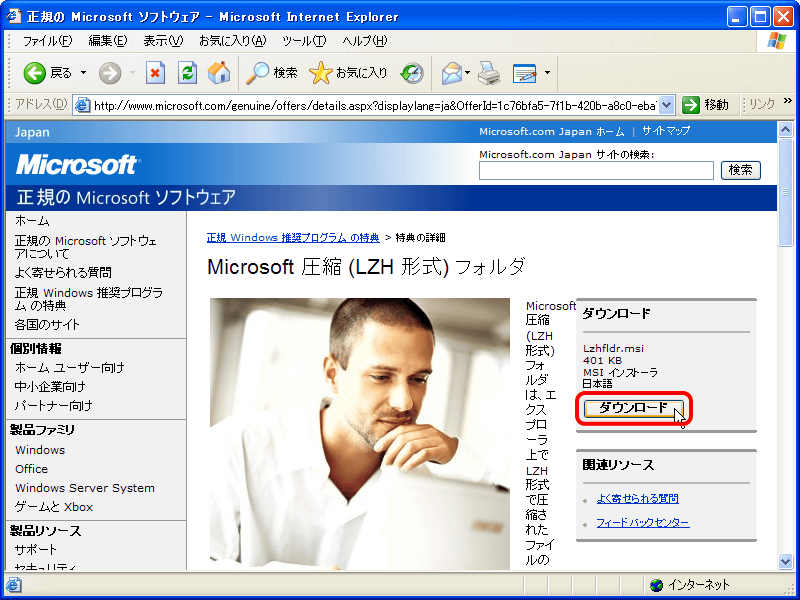Expand the Links (リンク) toolbar chevron
Screen dimensions: 800x600
coord(788,101)
